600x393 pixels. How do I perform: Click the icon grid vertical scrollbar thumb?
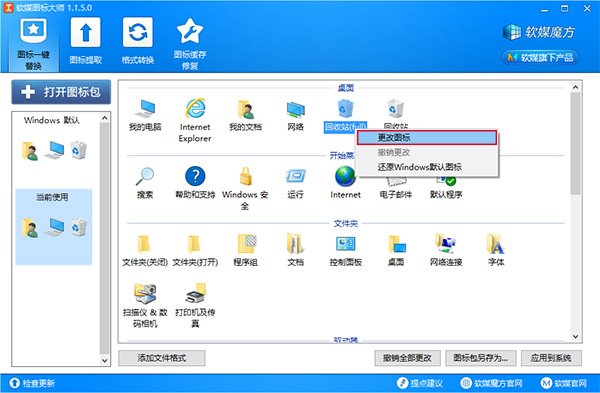click(576, 144)
